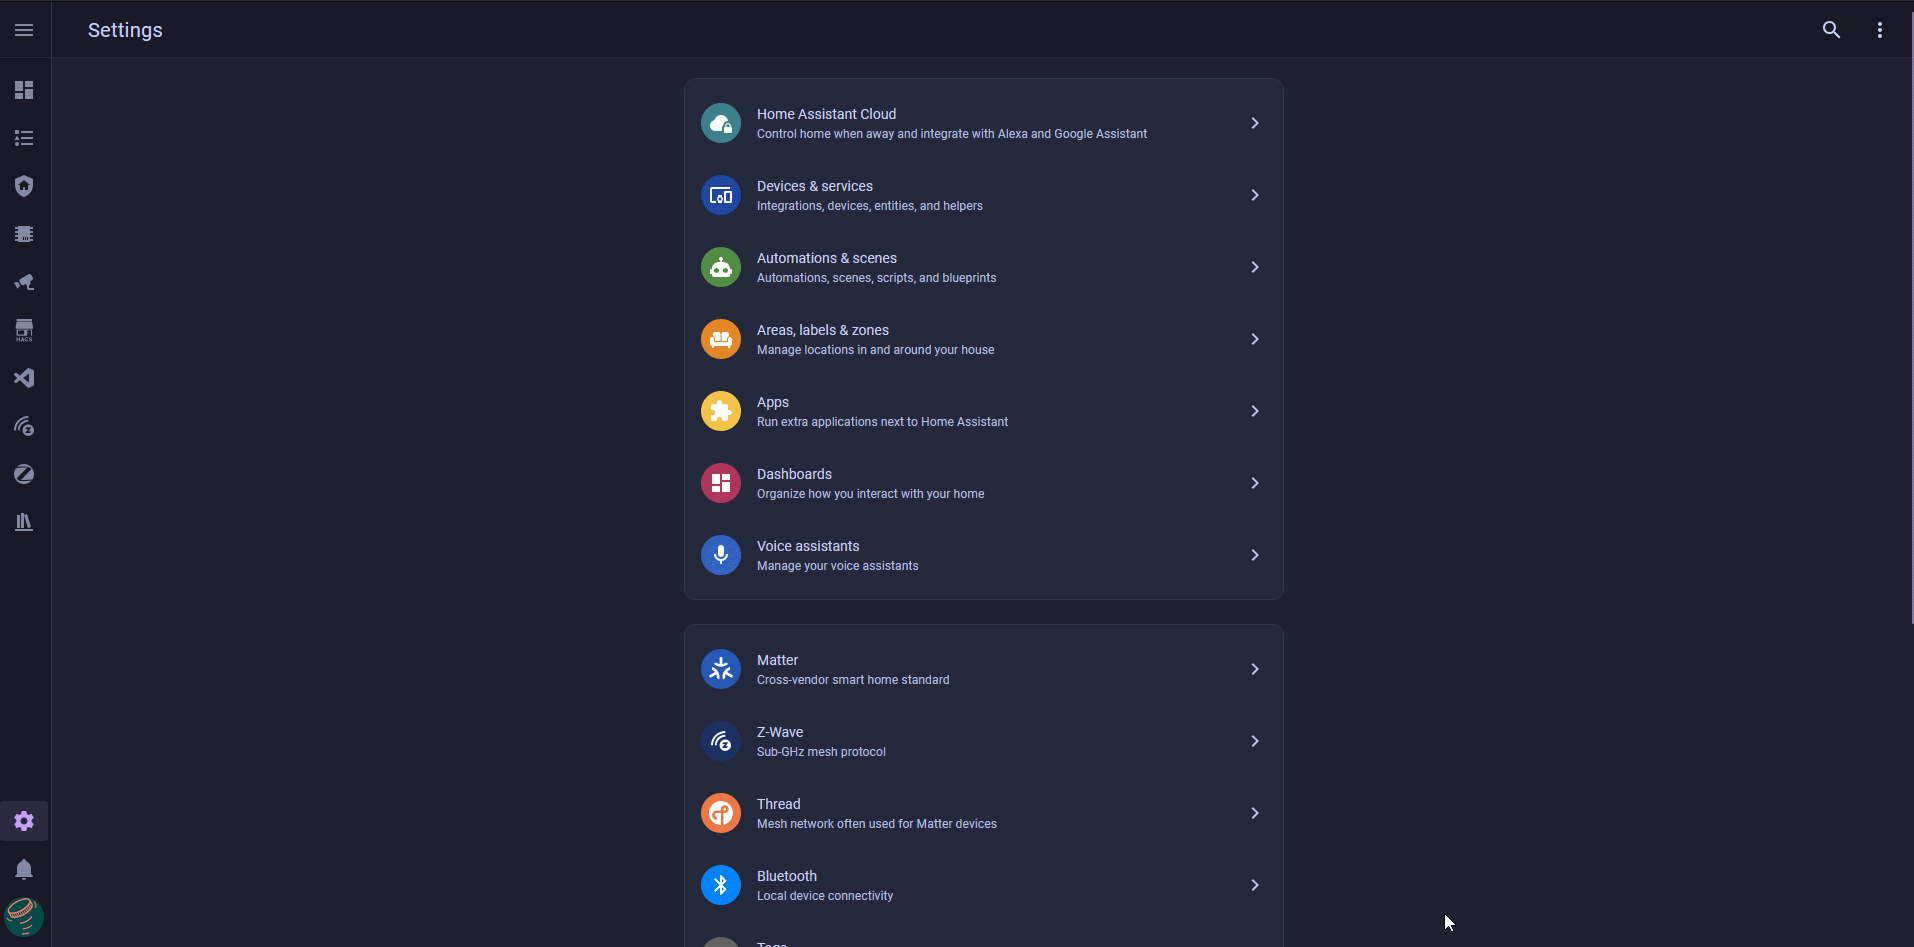Click the page vertical scrollbar
This screenshot has width=1914, height=947.
(x=1911, y=312)
